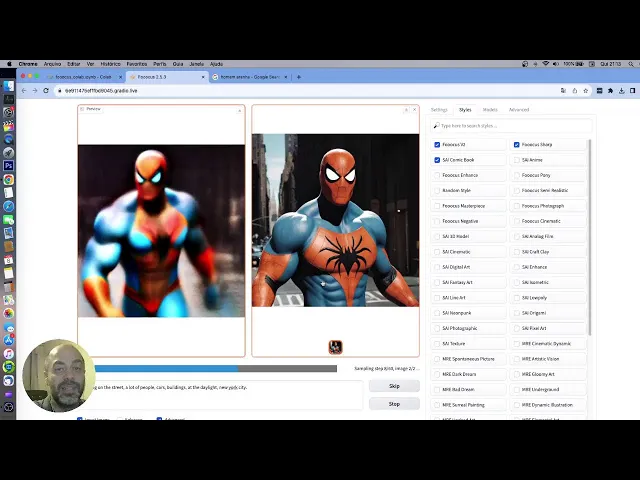Close the Fooocus 2.5.3 tab
The height and width of the screenshot is (480, 640).
pos(203,77)
